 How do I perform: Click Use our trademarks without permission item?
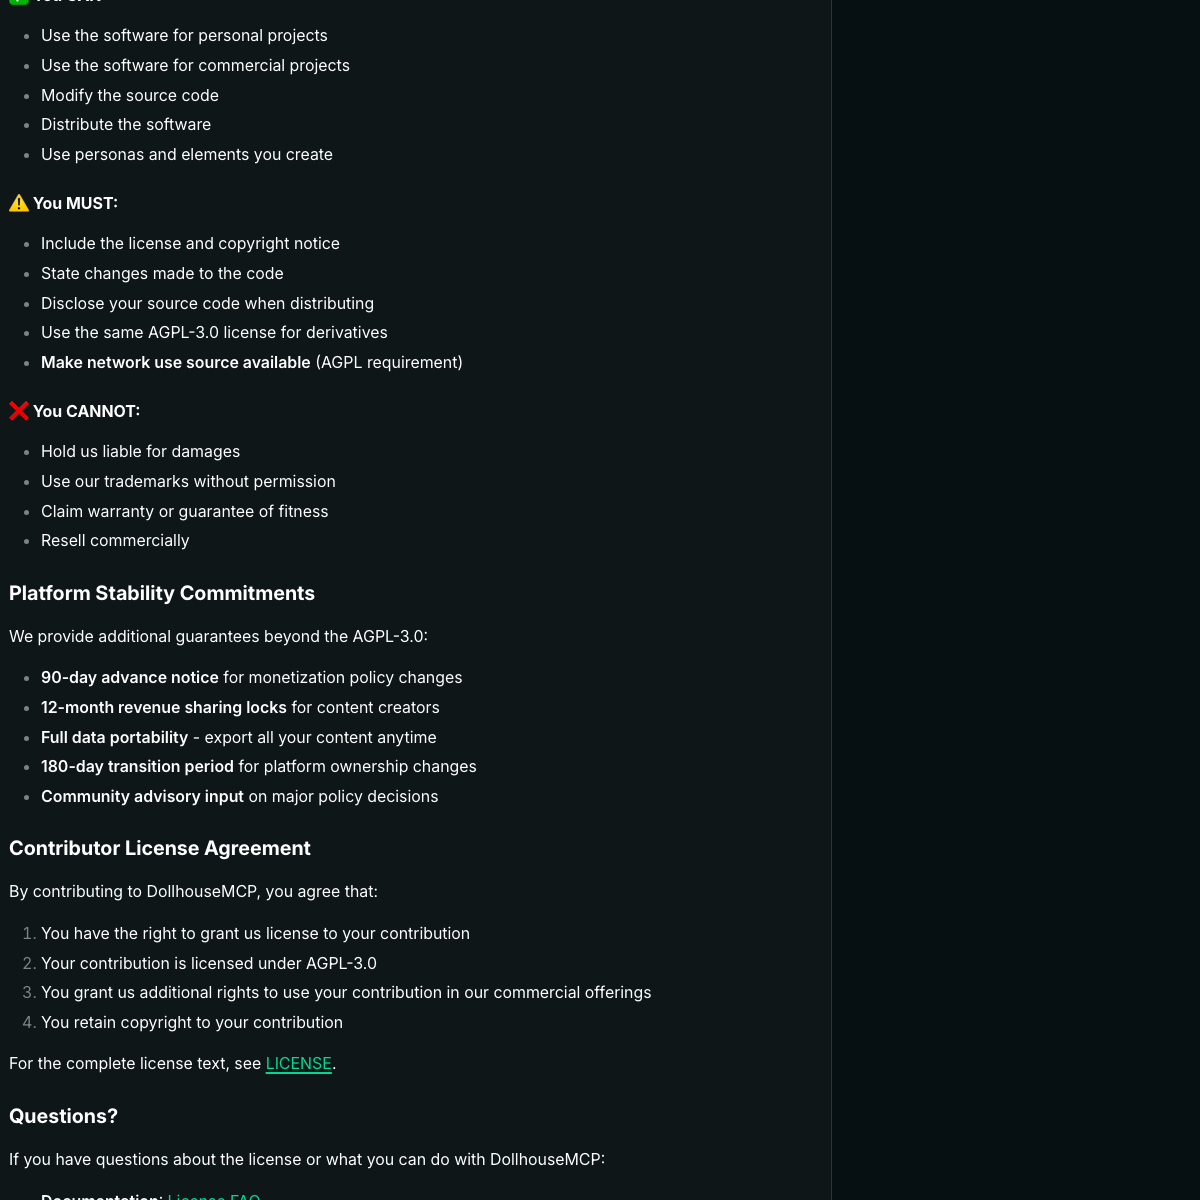pyautogui.click(x=188, y=482)
